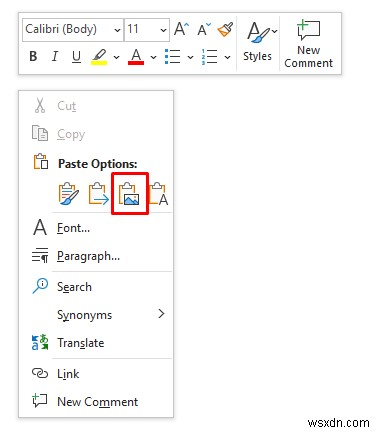381x433 pixels.
Task: Choose Cut from context menu
Action: click(96, 106)
